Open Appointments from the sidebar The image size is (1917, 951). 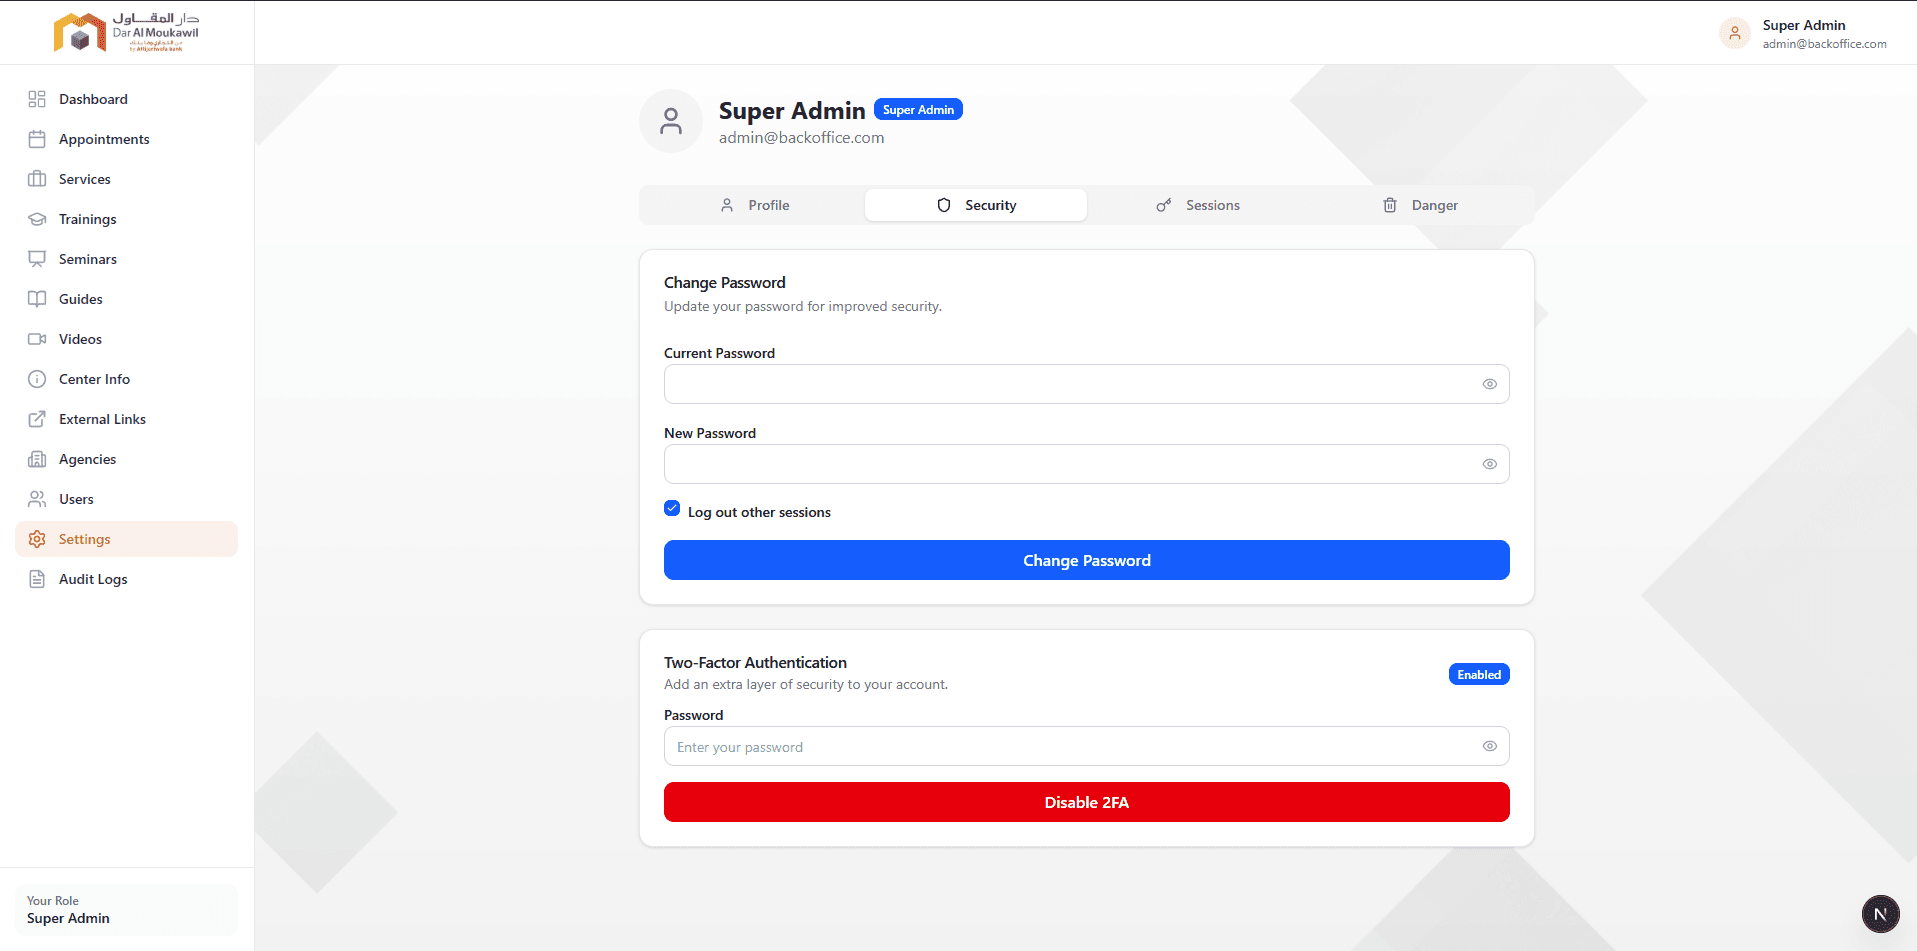(127, 139)
